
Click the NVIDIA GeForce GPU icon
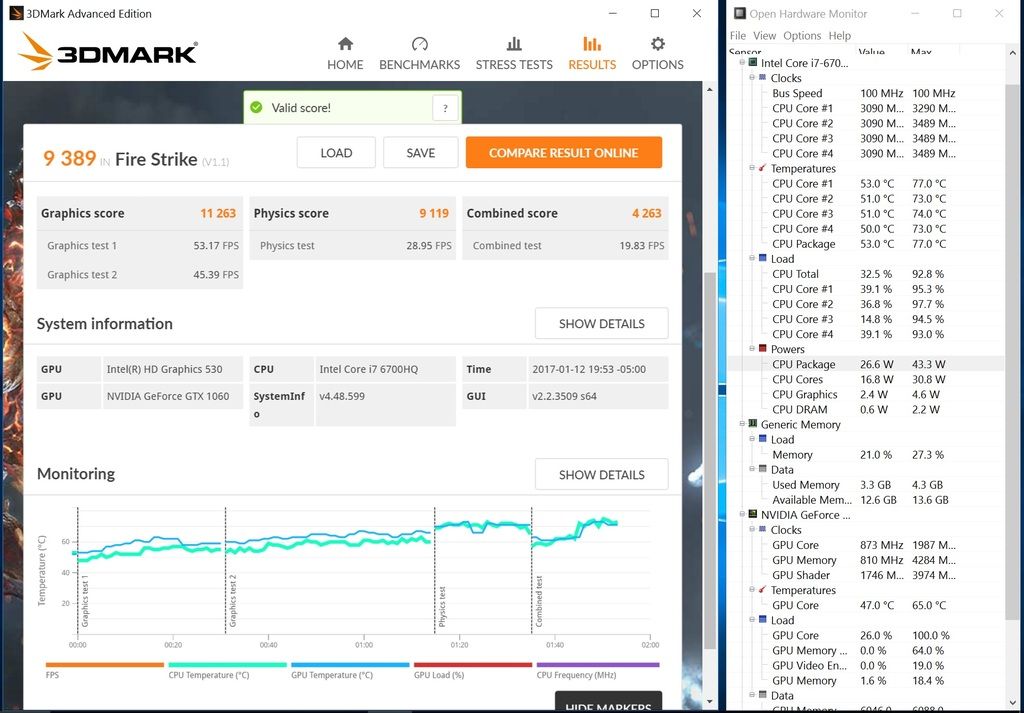752,515
